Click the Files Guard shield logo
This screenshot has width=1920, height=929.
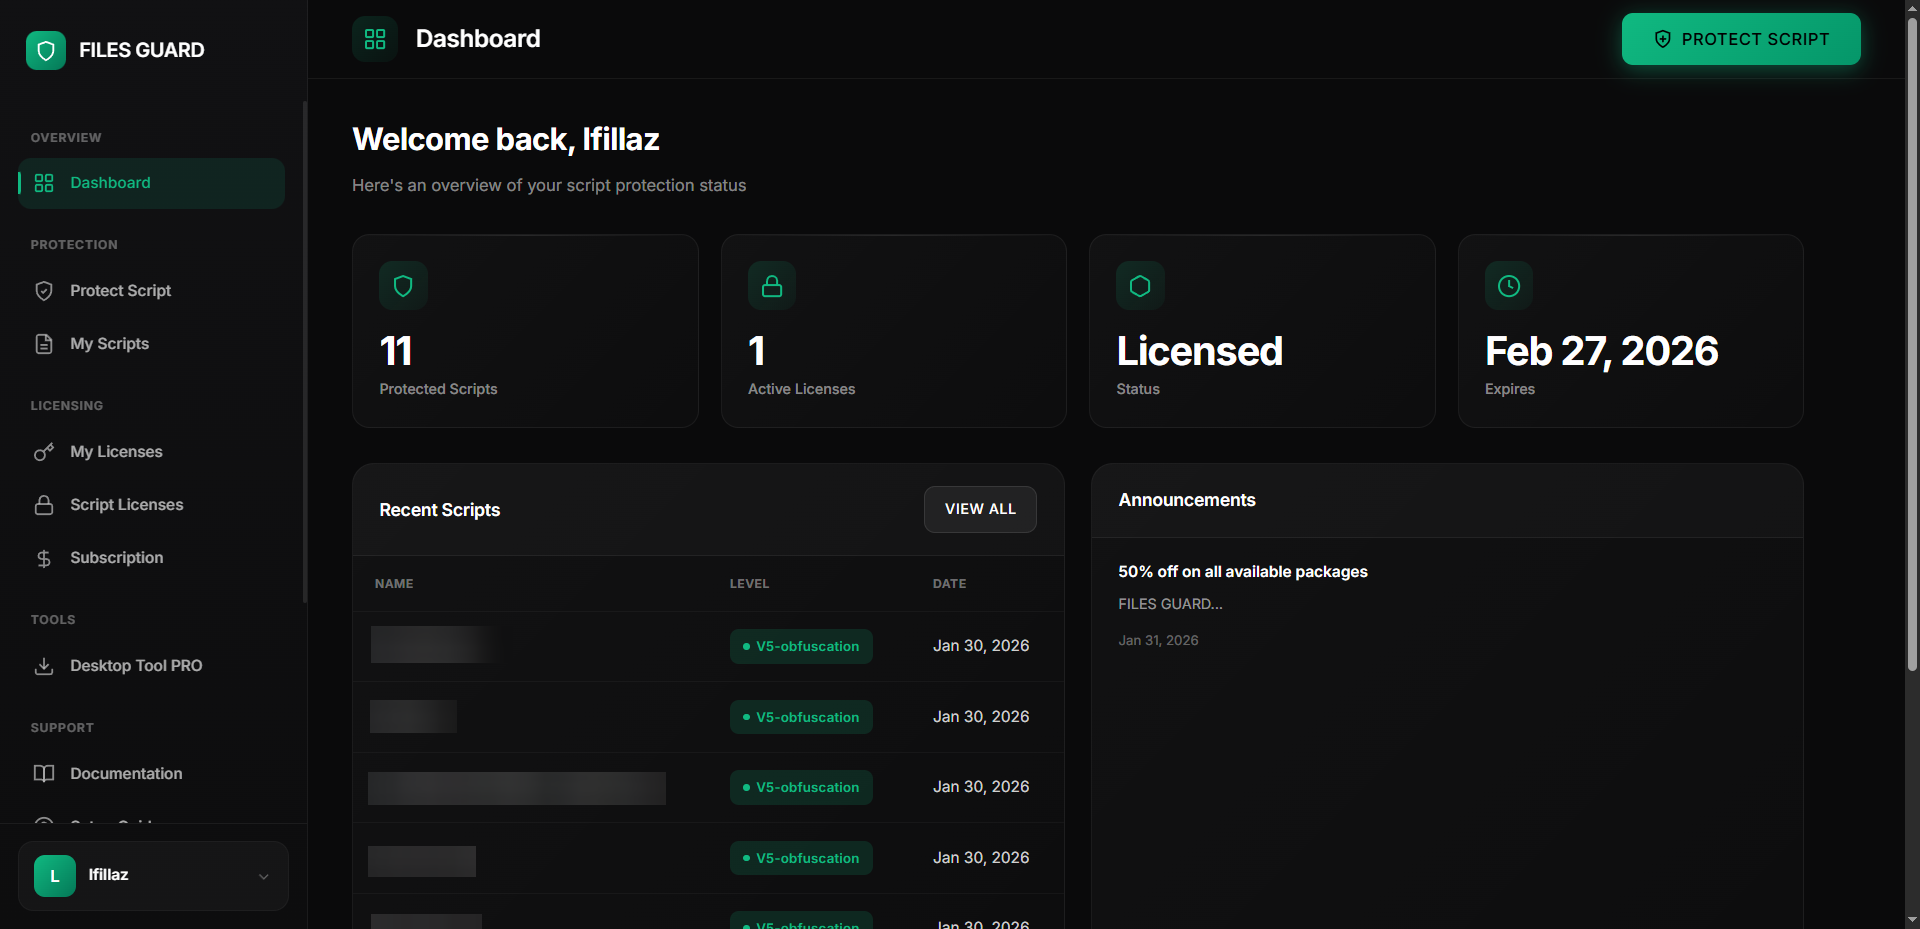pos(46,50)
